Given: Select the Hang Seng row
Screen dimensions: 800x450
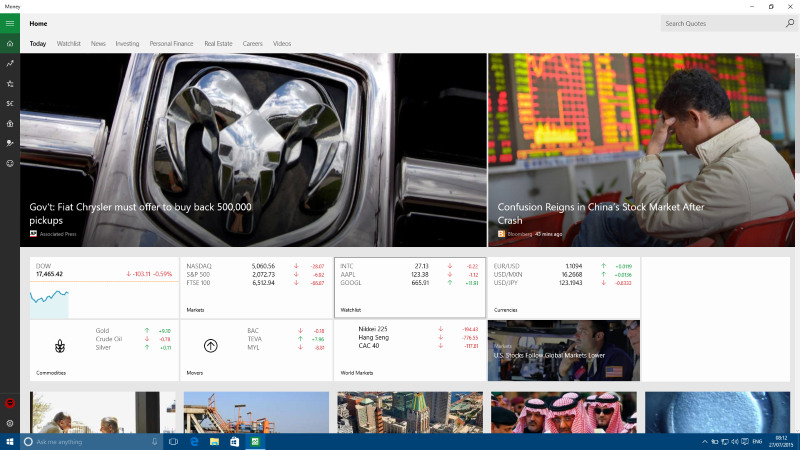Looking at the screenshot, I should 418,337.
